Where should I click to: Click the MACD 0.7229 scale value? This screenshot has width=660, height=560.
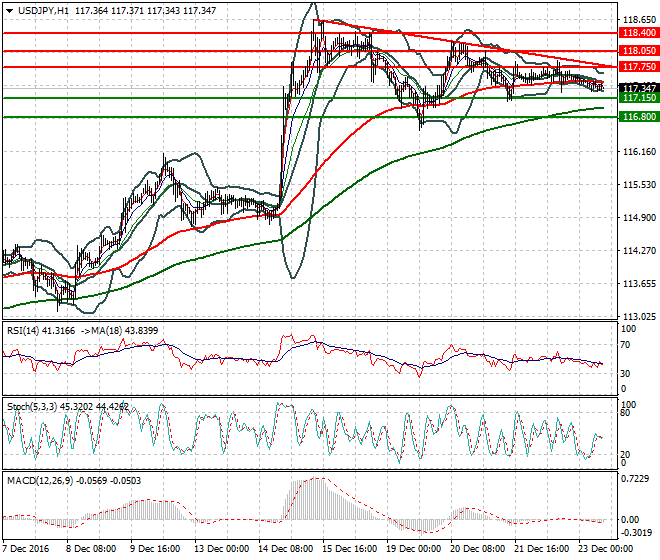(635, 479)
